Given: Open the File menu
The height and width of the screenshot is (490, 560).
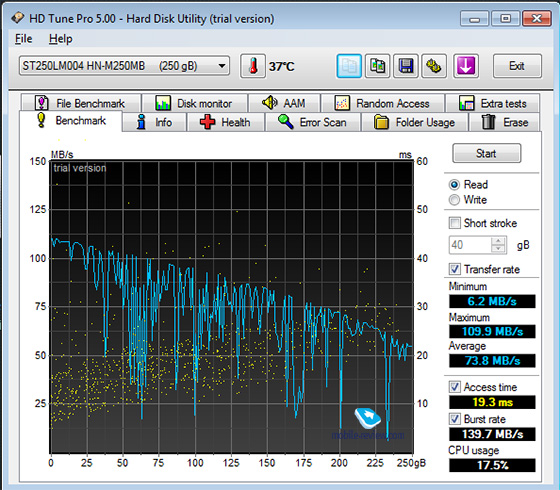Looking at the screenshot, I should pos(24,39).
